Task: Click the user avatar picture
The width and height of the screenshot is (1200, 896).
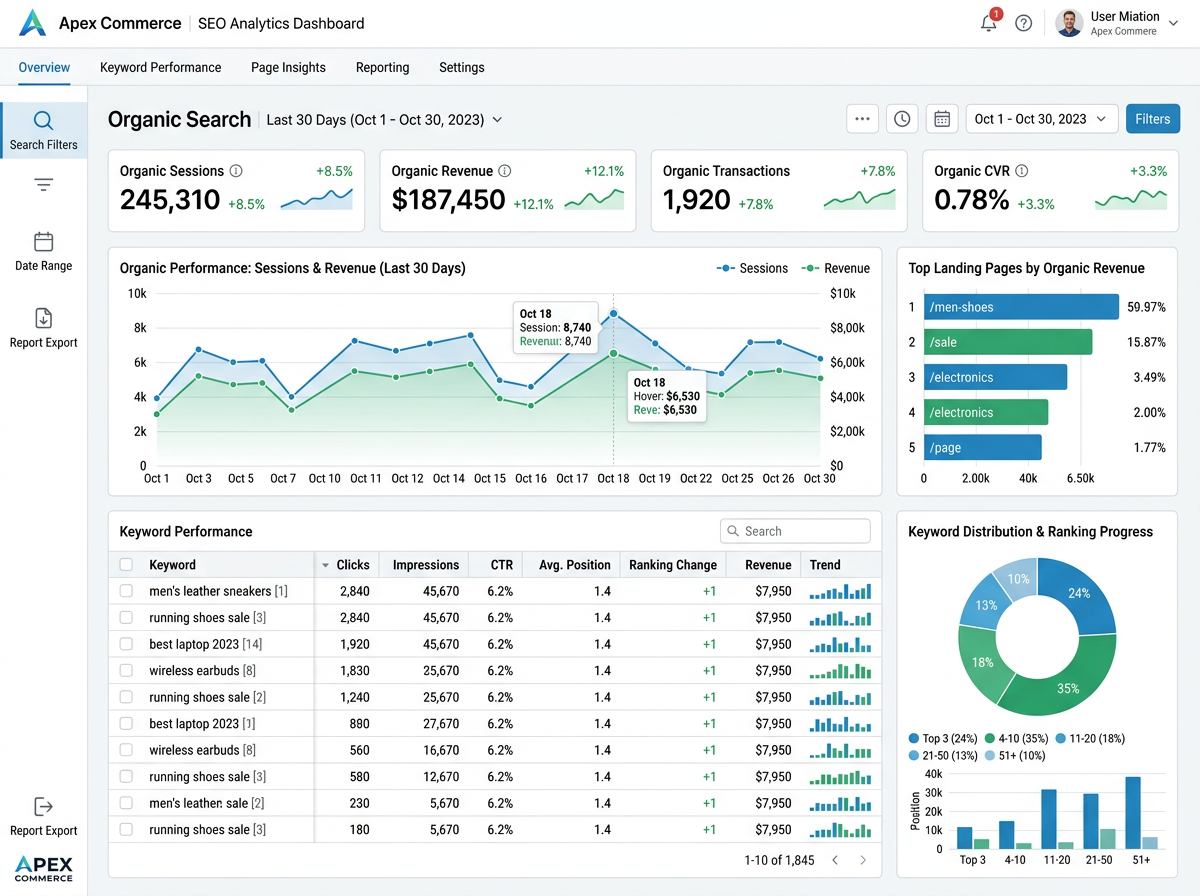Action: pos(1069,23)
